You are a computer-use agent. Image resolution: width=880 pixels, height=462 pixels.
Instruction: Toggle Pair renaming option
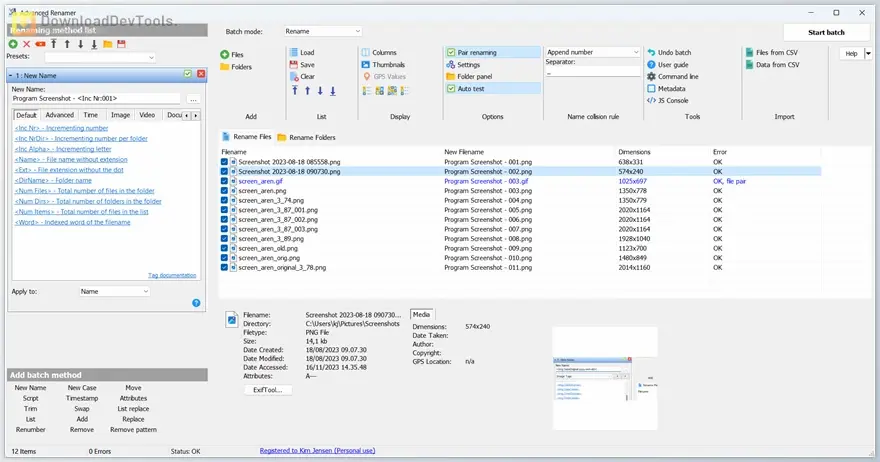(x=492, y=52)
